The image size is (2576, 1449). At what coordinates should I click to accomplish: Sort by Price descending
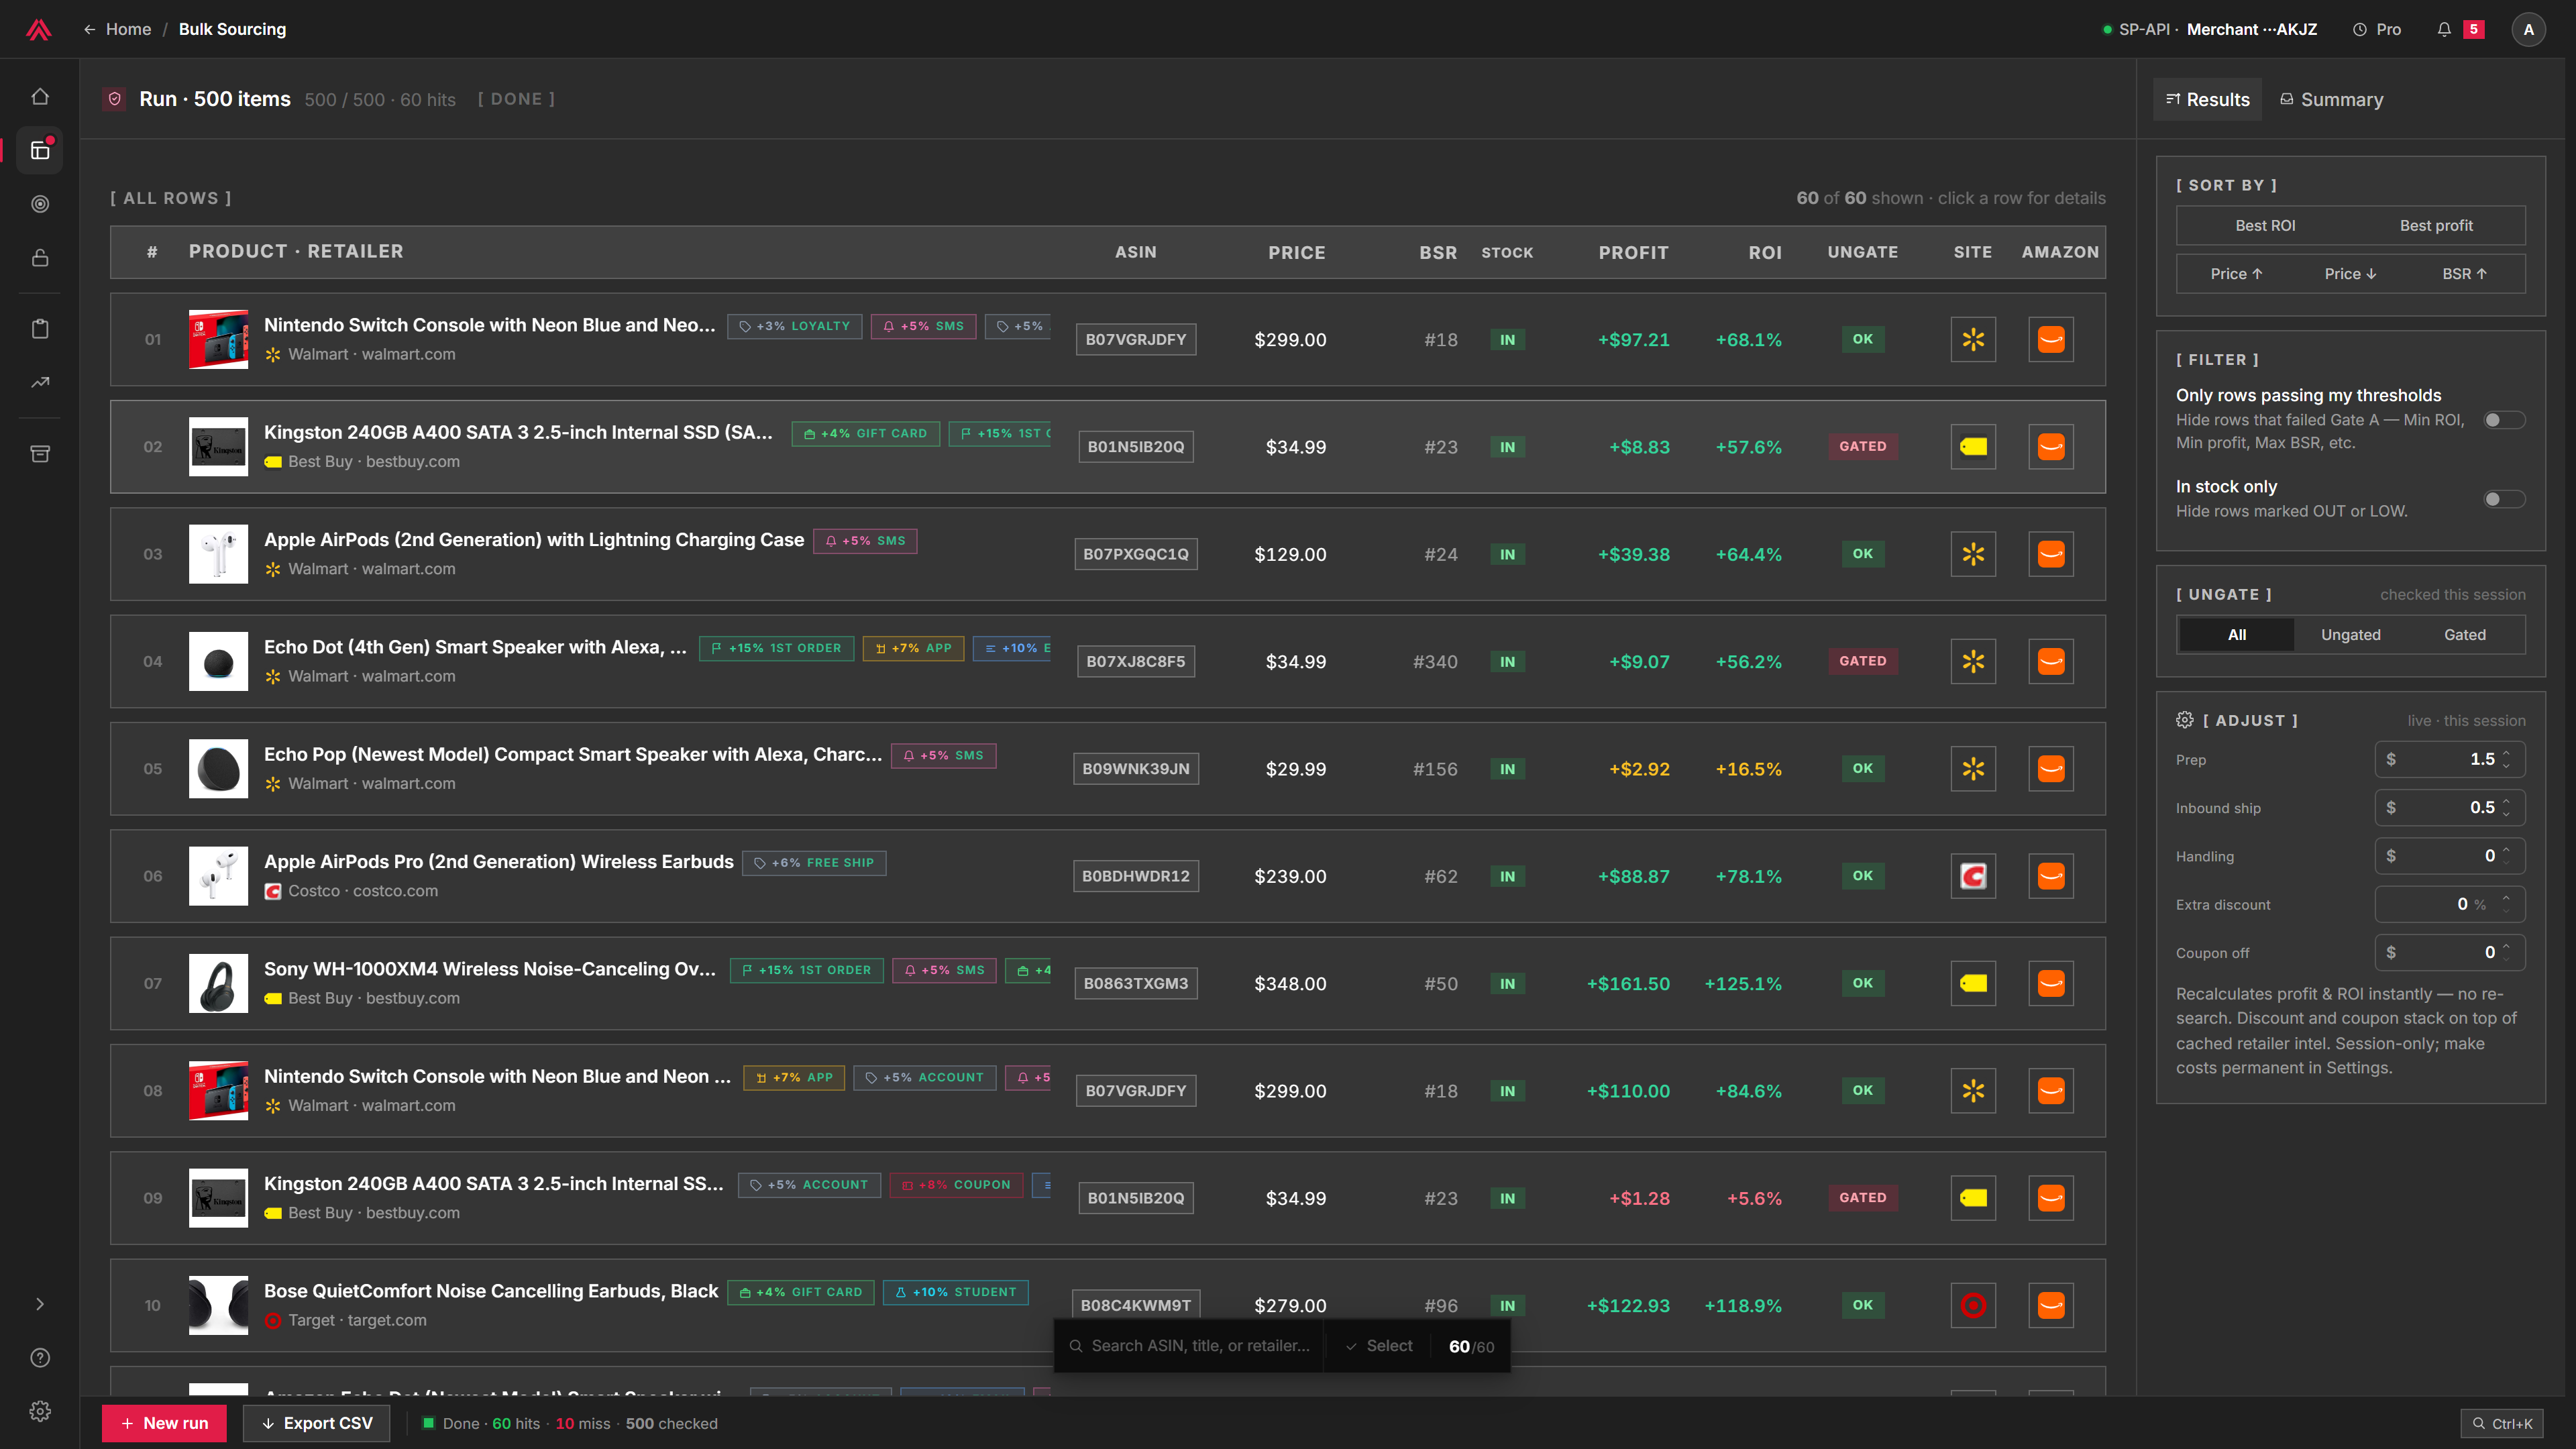[2350, 274]
